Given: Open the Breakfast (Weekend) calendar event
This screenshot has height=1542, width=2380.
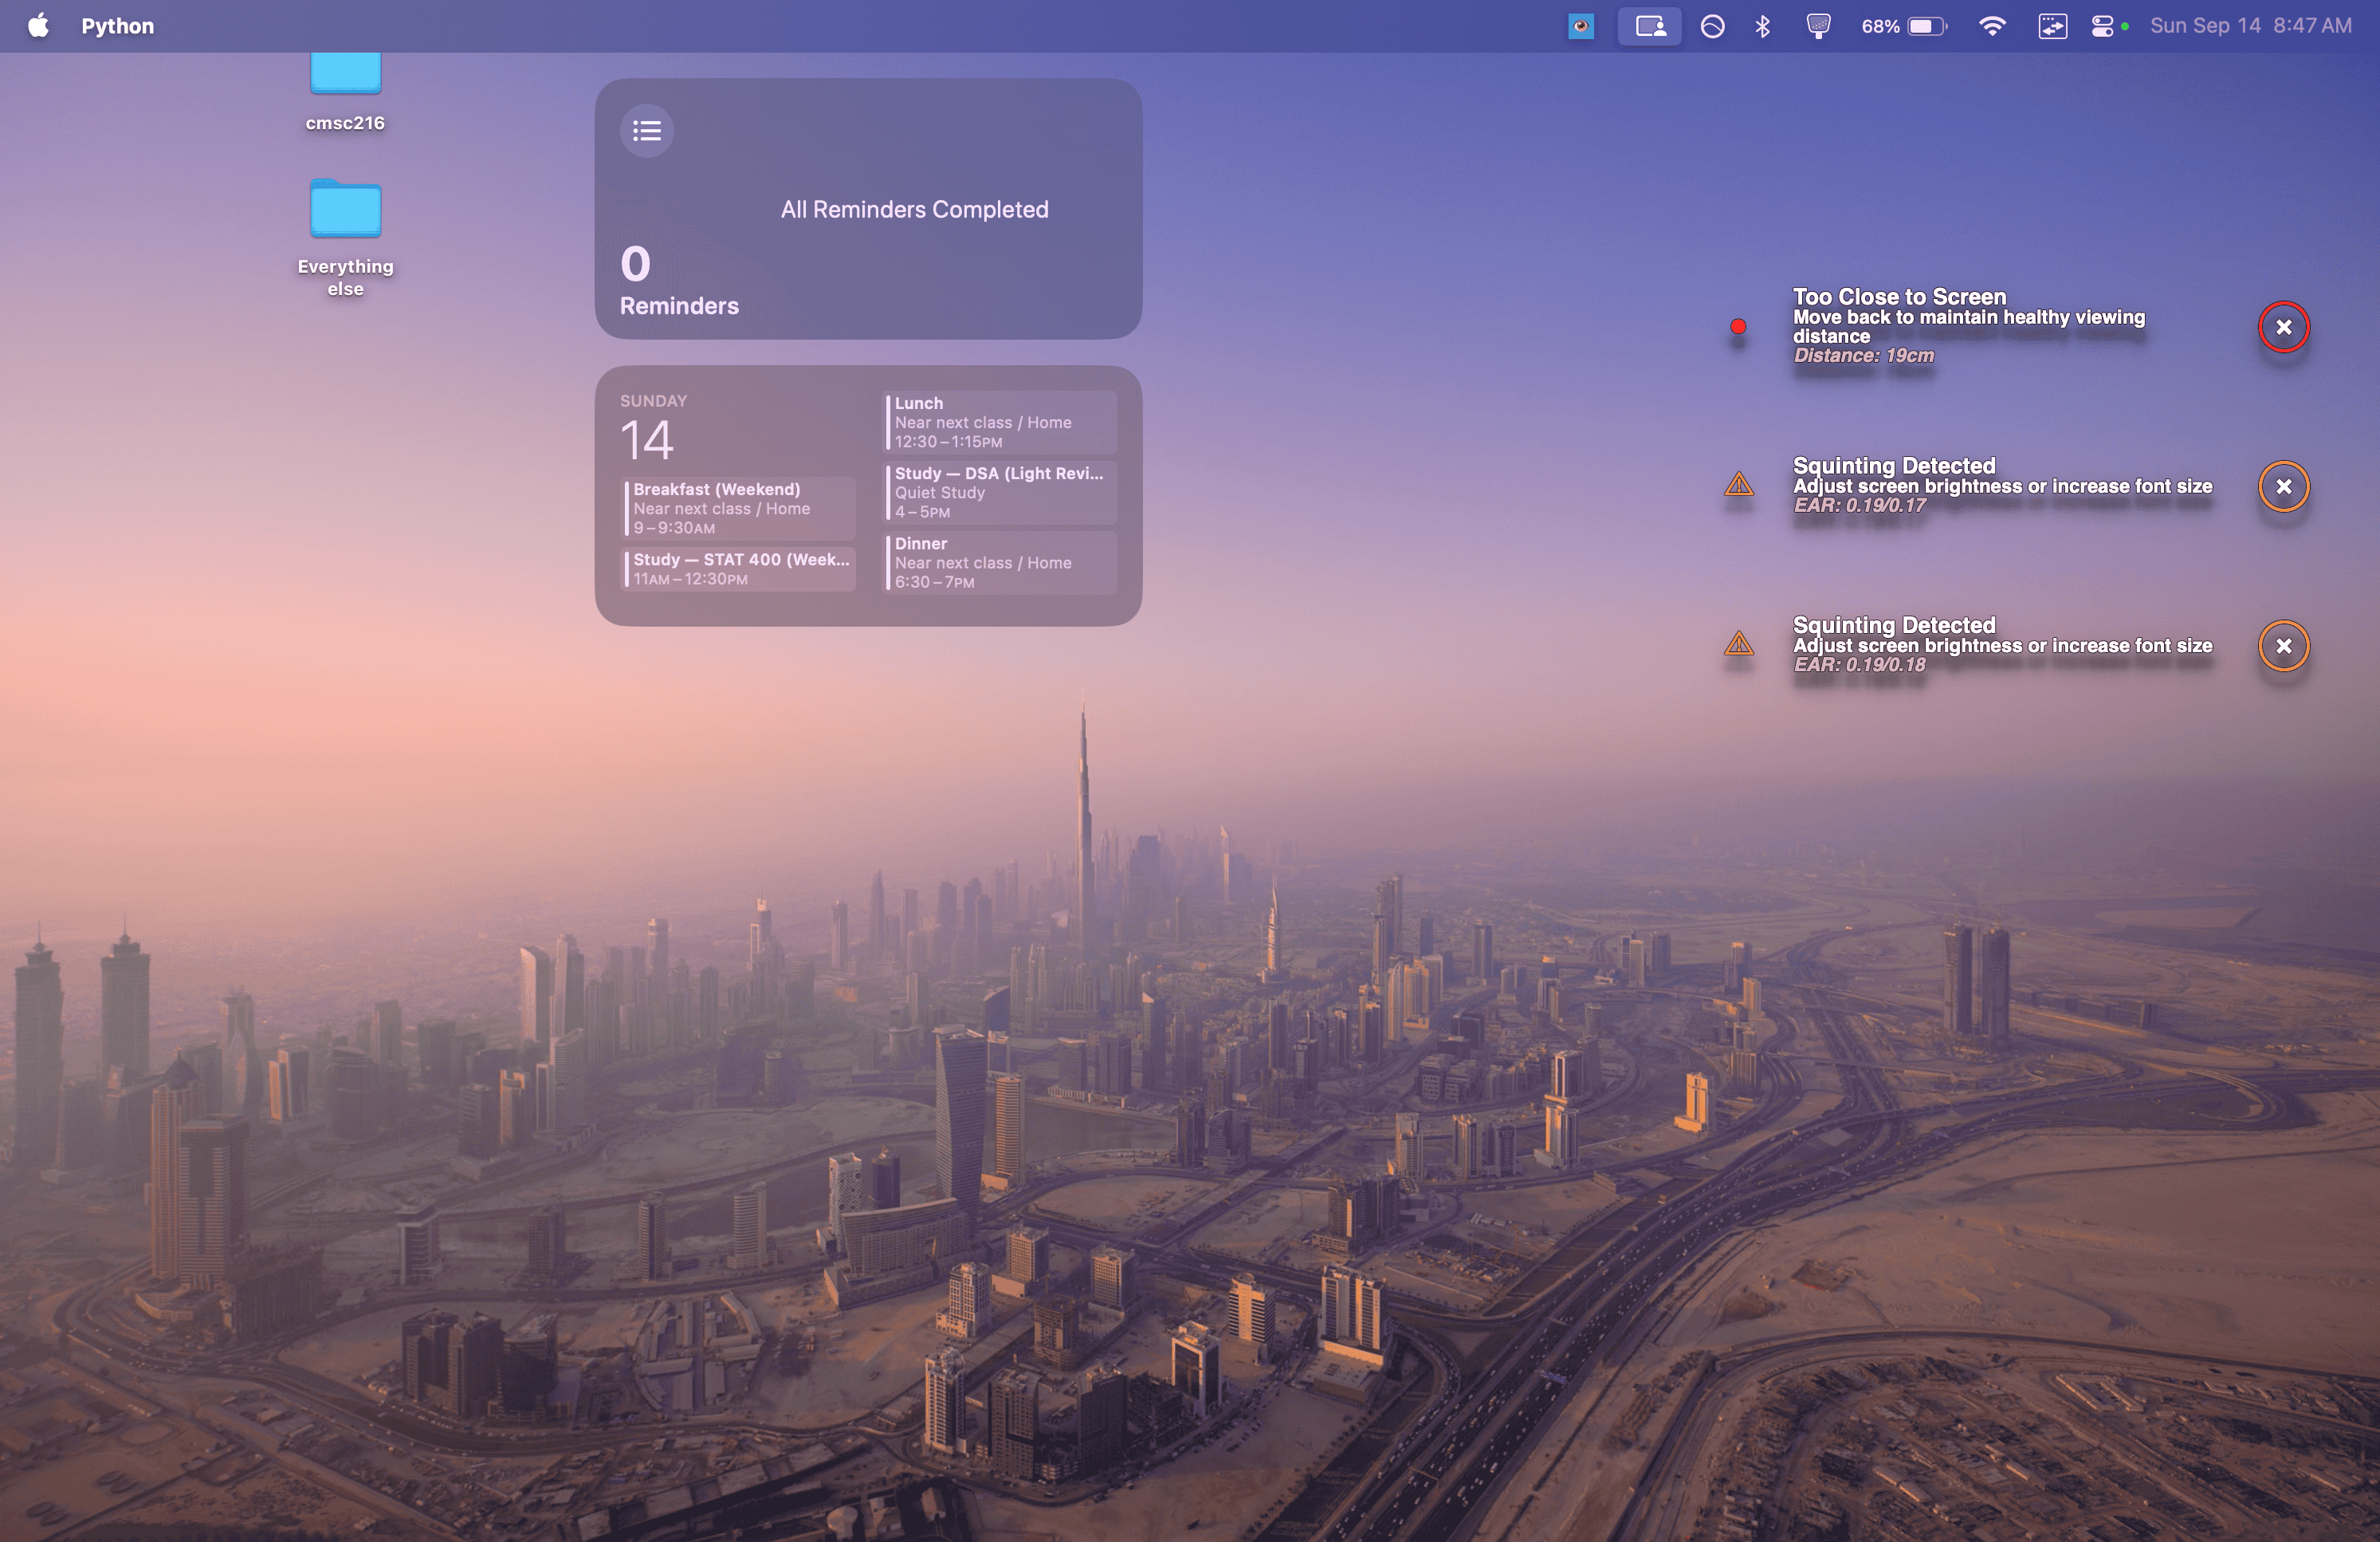Looking at the screenshot, I should click(738, 508).
